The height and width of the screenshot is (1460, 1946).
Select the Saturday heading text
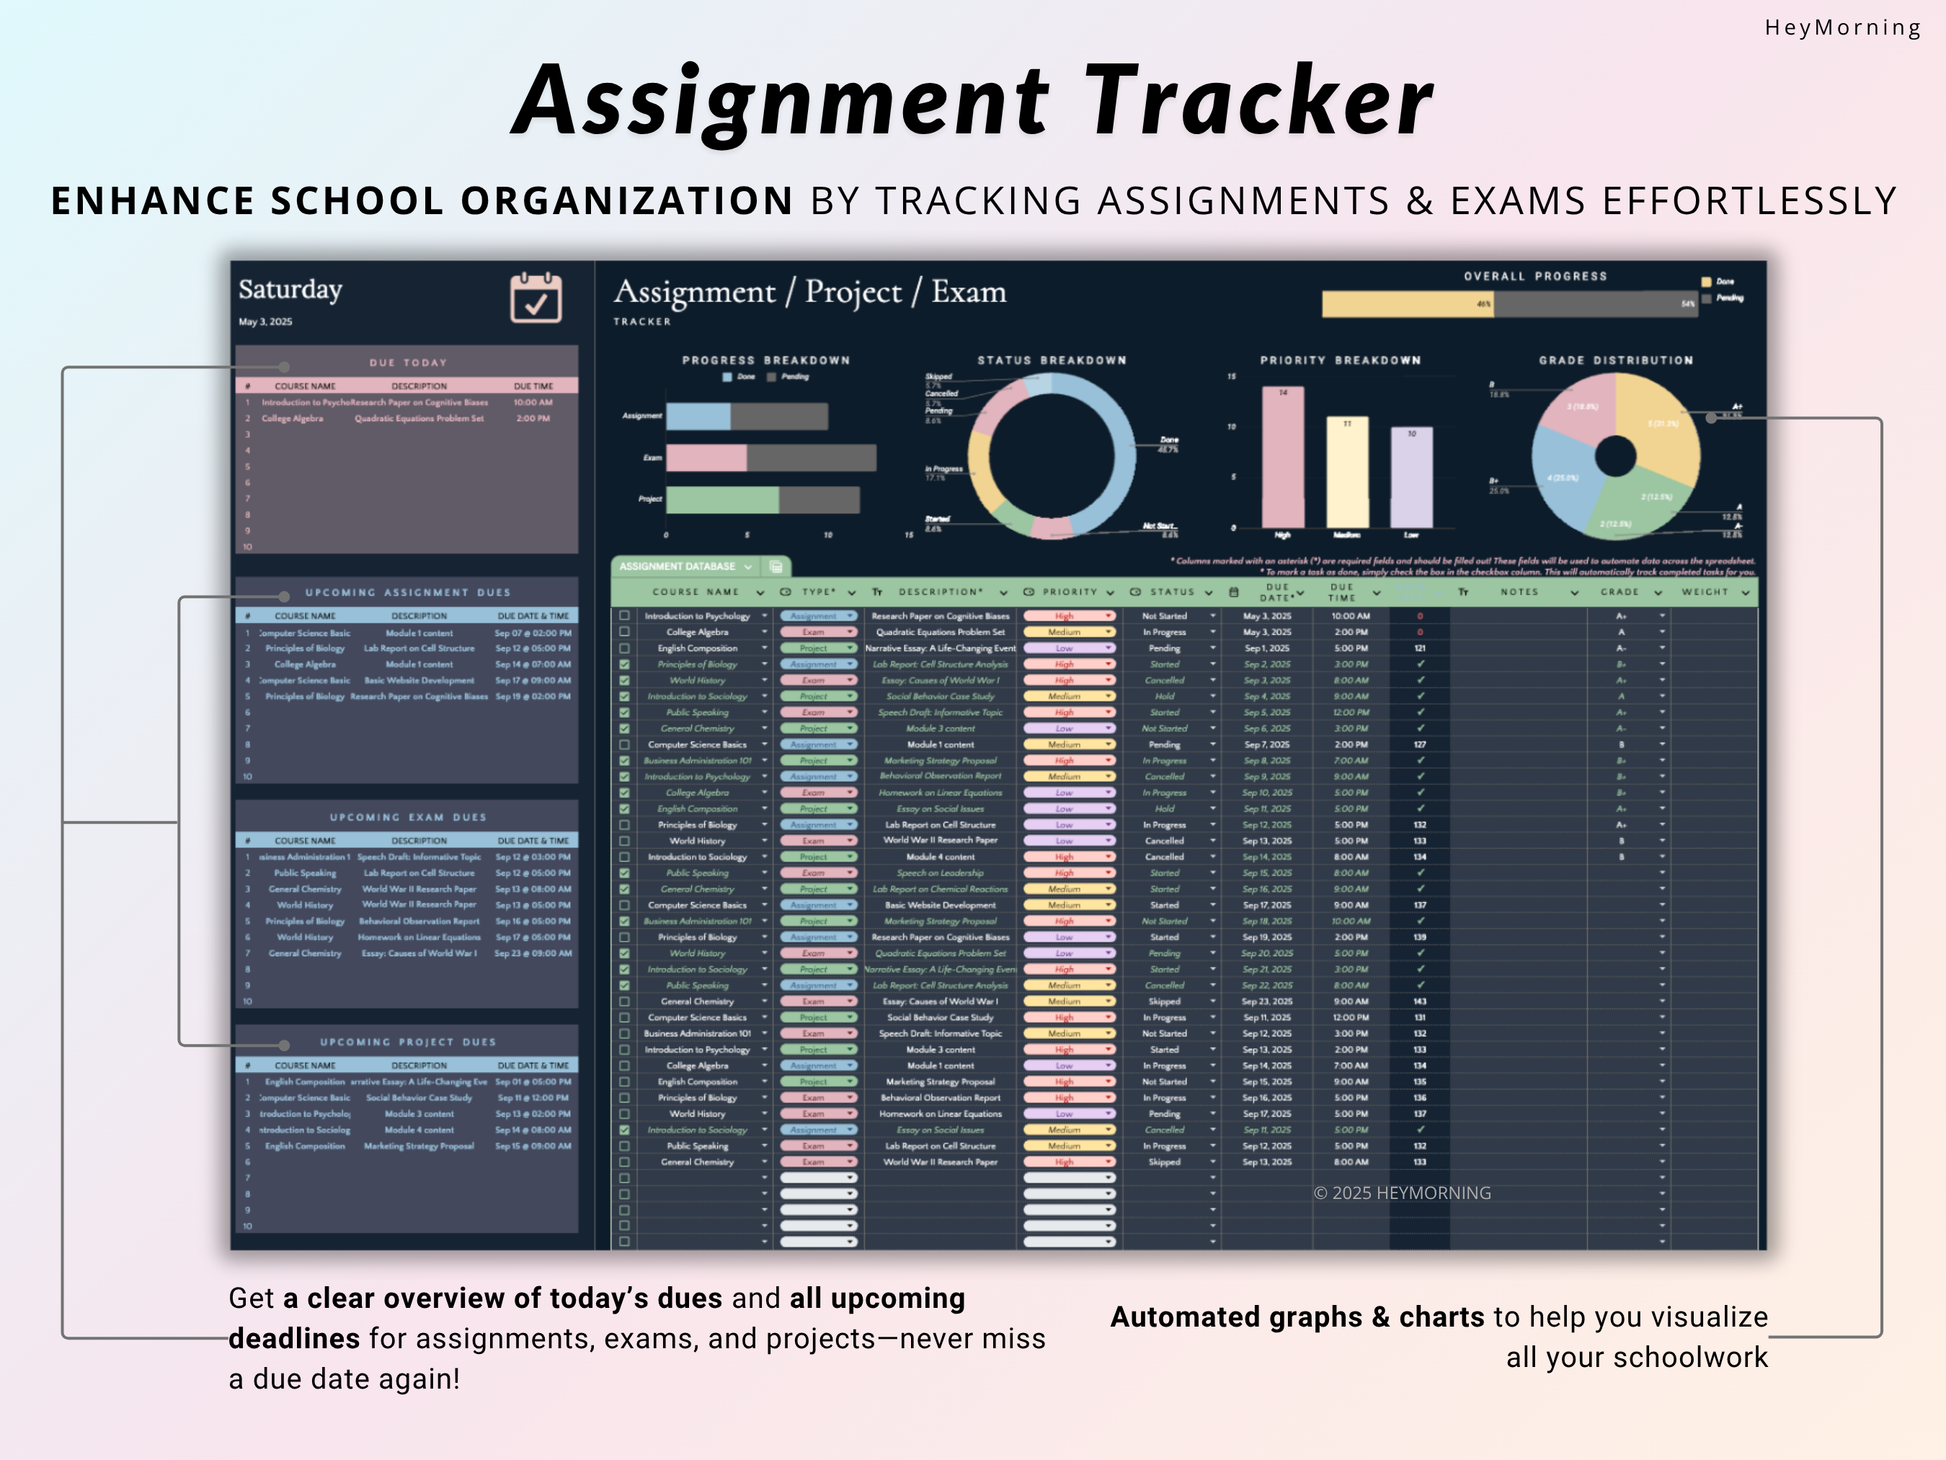tap(290, 290)
